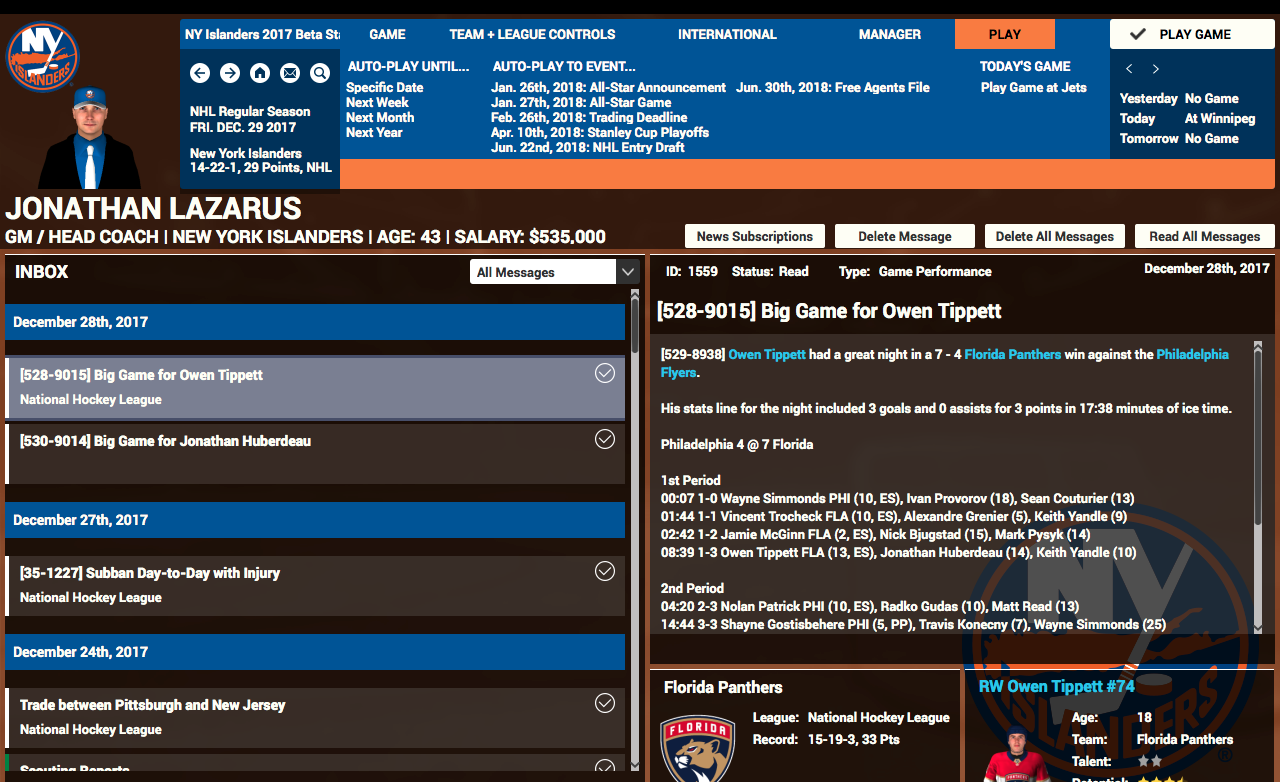This screenshot has width=1280, height=782.
Task: Auto-play until Specific Date
Action: coord(385,88)
